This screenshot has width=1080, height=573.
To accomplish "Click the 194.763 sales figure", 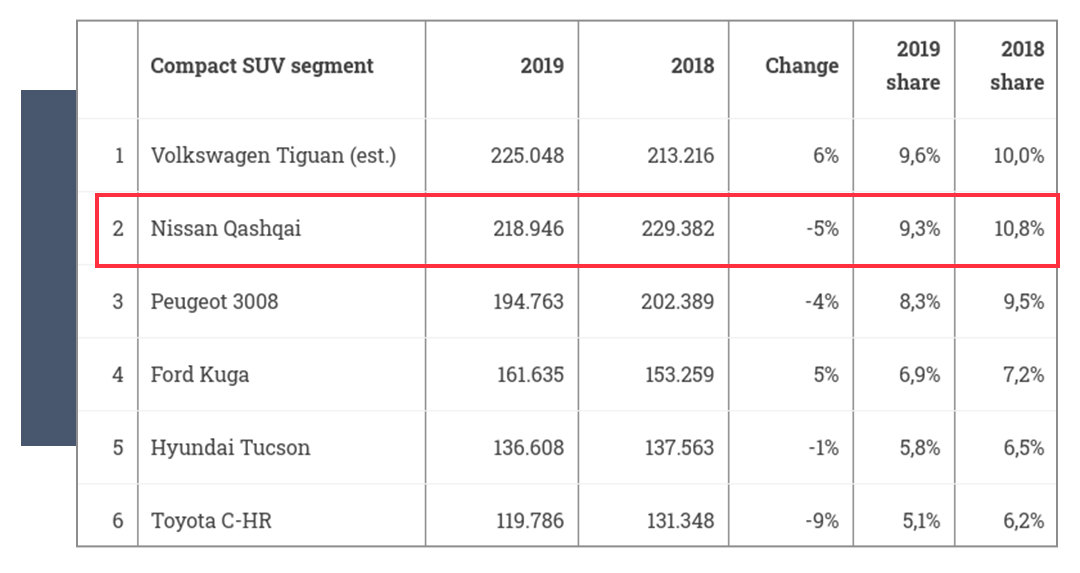I will click(x=527, y=301).
